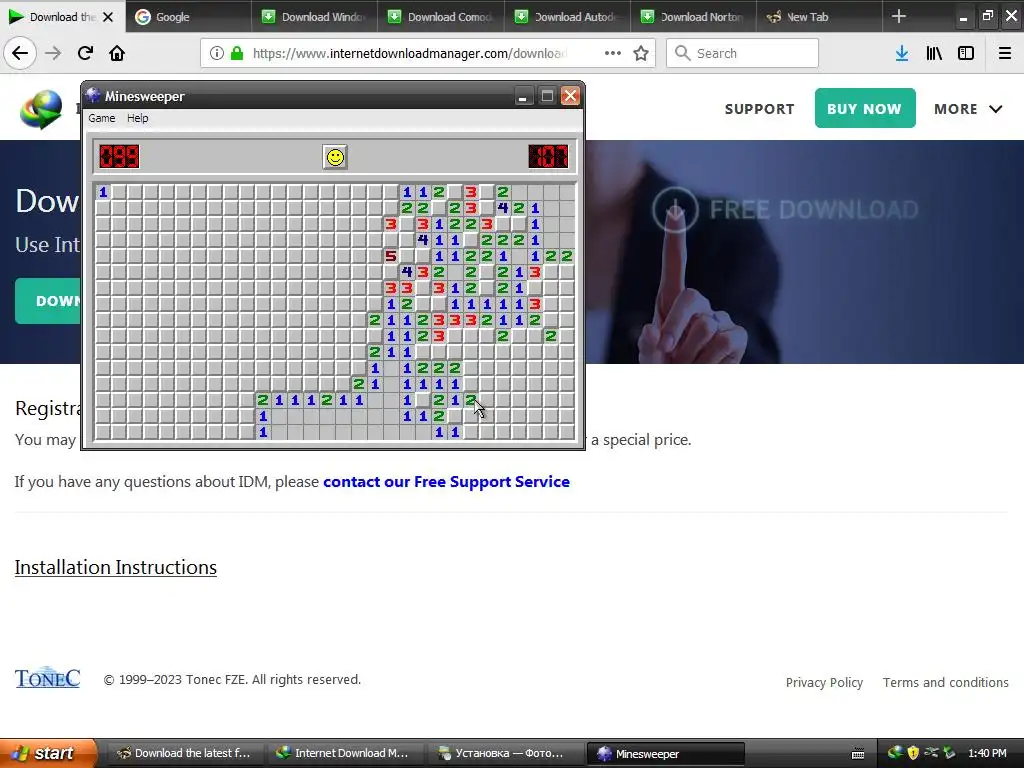Open a new tab with the plus button

coord(899,16)
